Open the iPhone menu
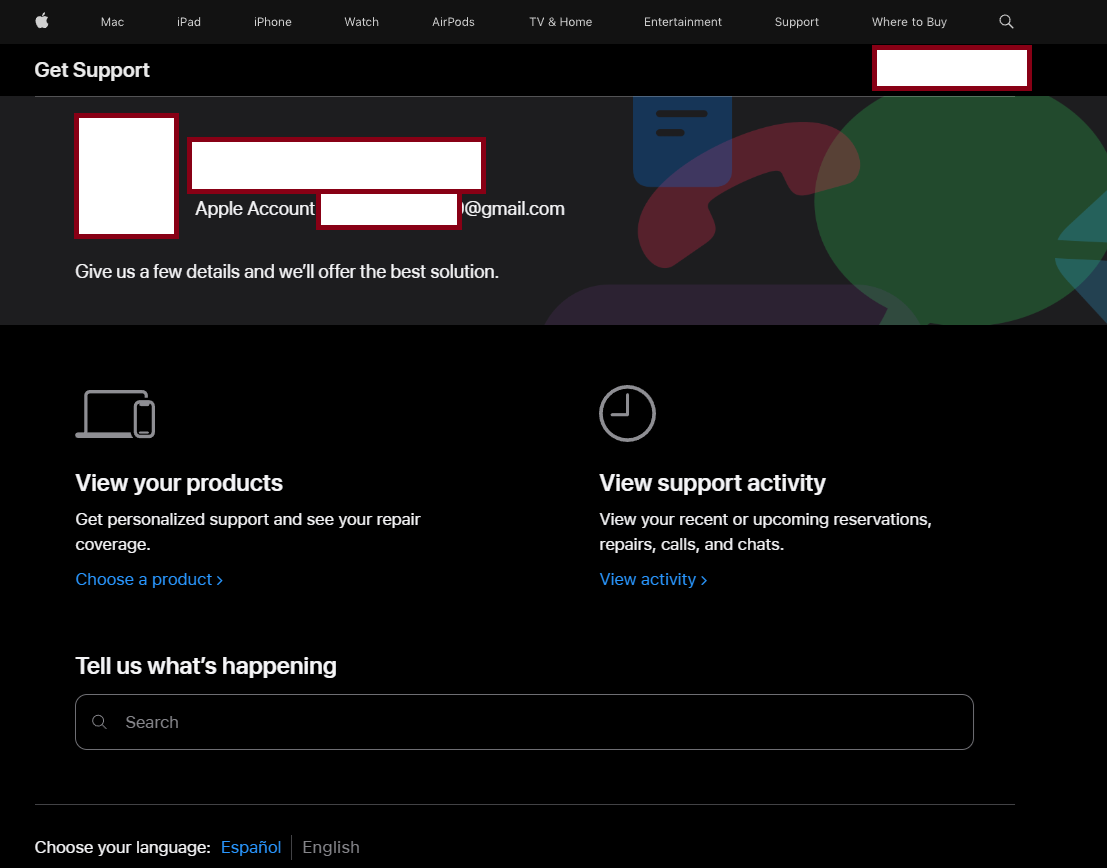This screenshot has width=1107, height=868. 273,22
